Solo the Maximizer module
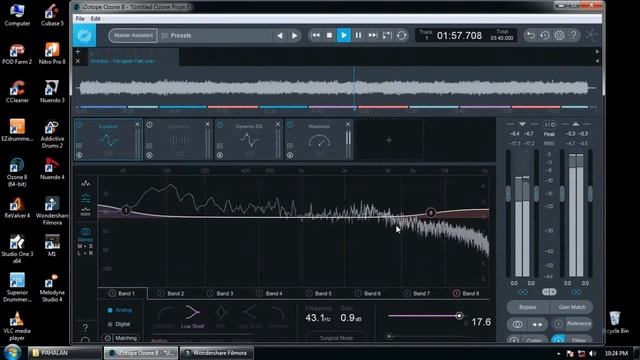The height and width of the screenshot is (360, 640). (290, 155)
